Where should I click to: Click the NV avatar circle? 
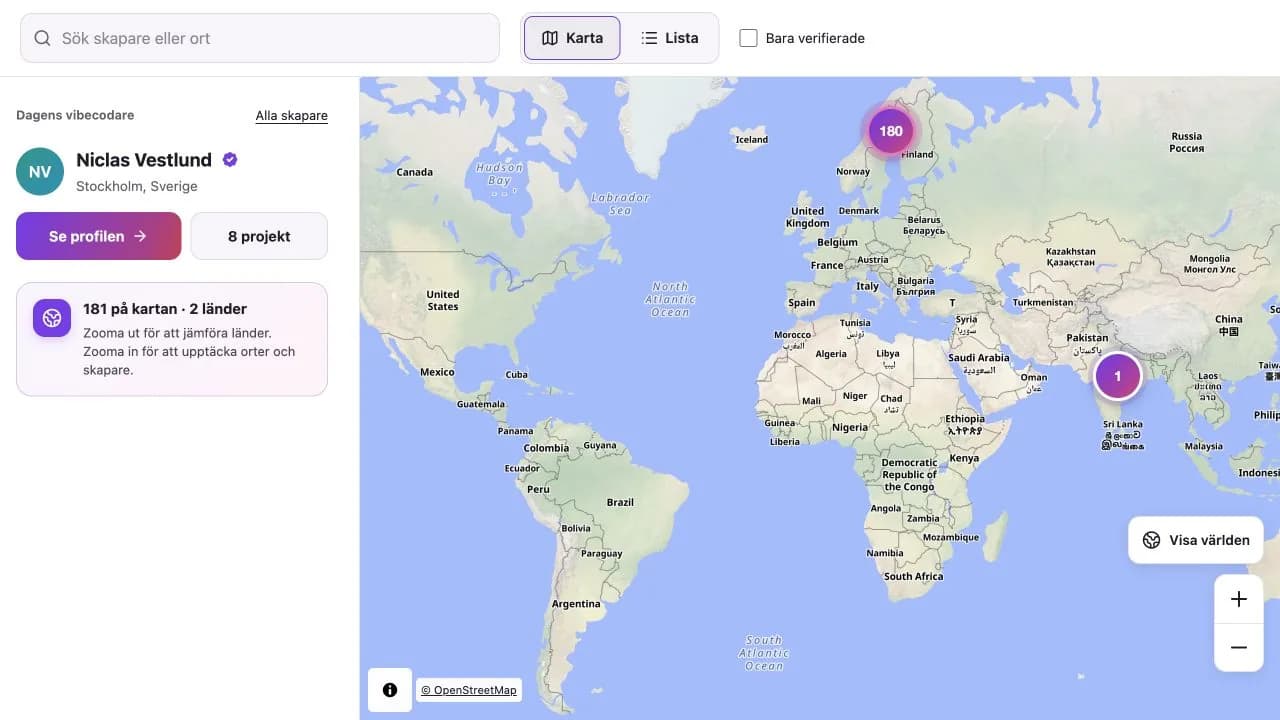pyautogui.click(x=40, y=172)
